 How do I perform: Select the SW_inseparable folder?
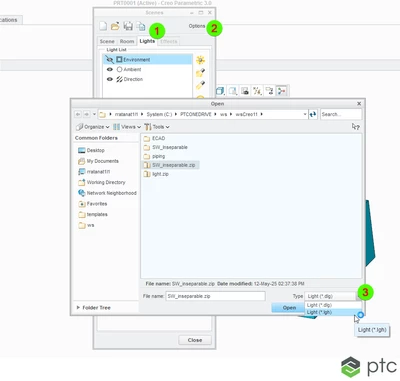point(166,147)
